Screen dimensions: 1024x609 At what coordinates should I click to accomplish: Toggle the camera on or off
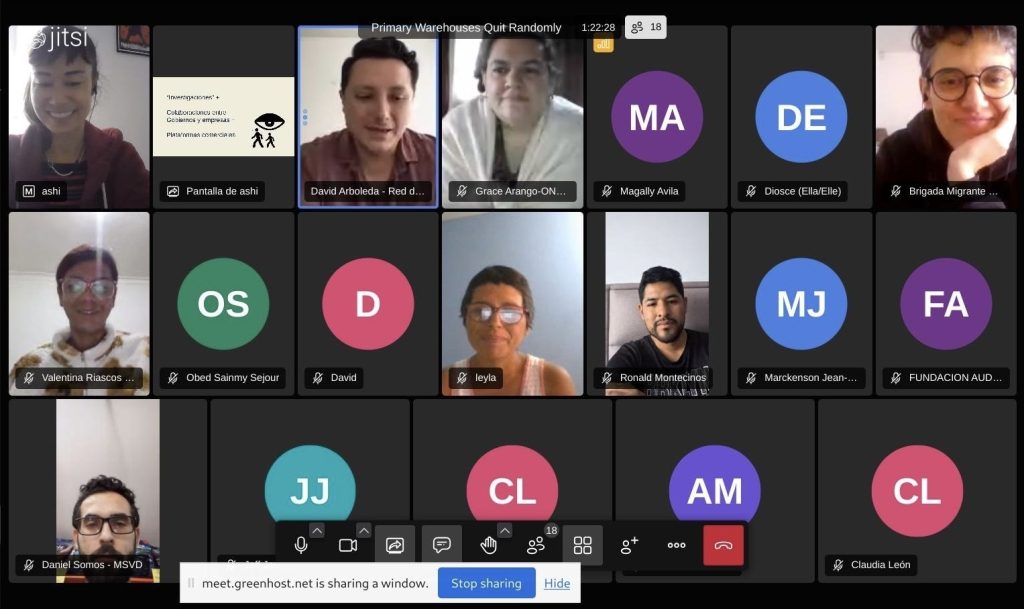tap(347, 545)
